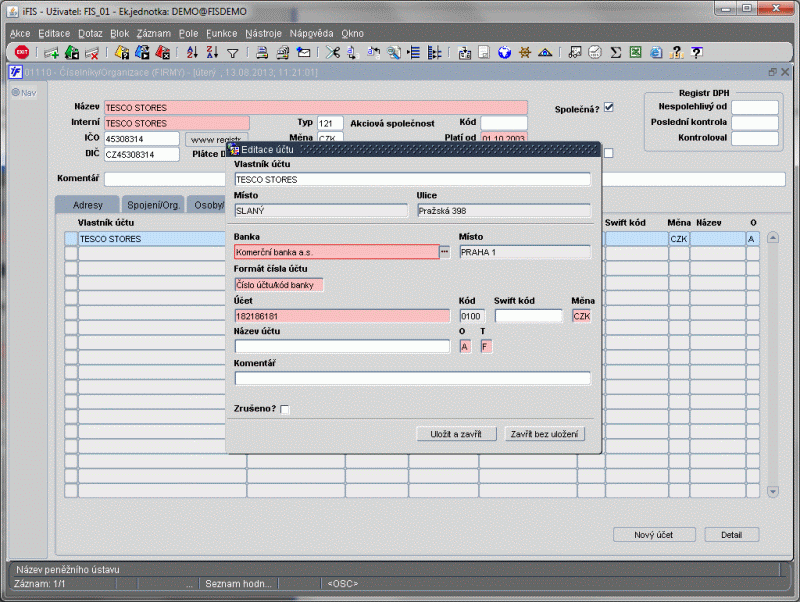Click the clock history icon
800x602 pixels.
coord(595,52)
